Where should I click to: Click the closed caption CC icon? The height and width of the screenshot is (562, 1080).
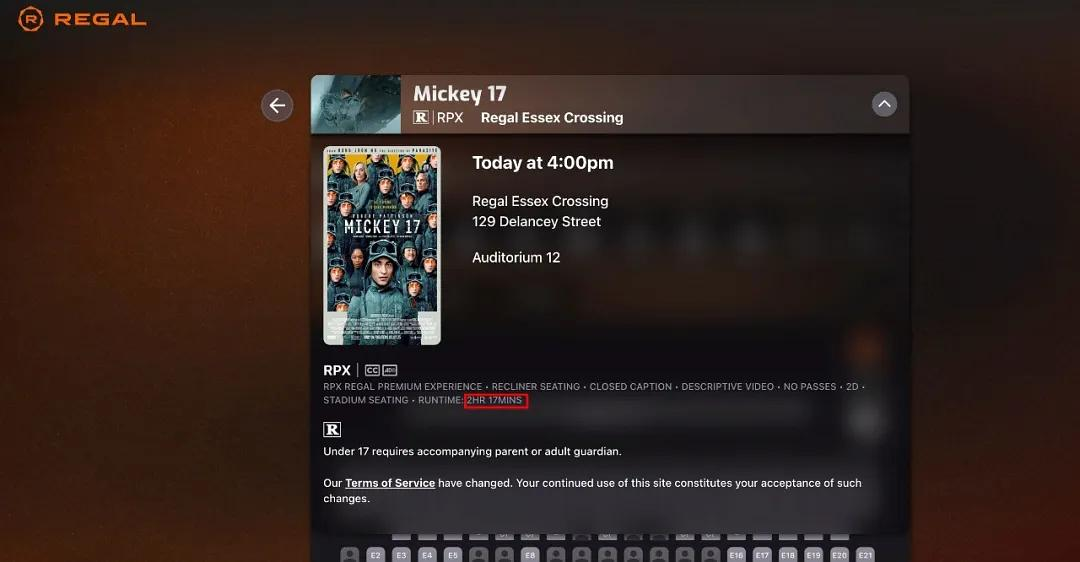coord(372,371)
